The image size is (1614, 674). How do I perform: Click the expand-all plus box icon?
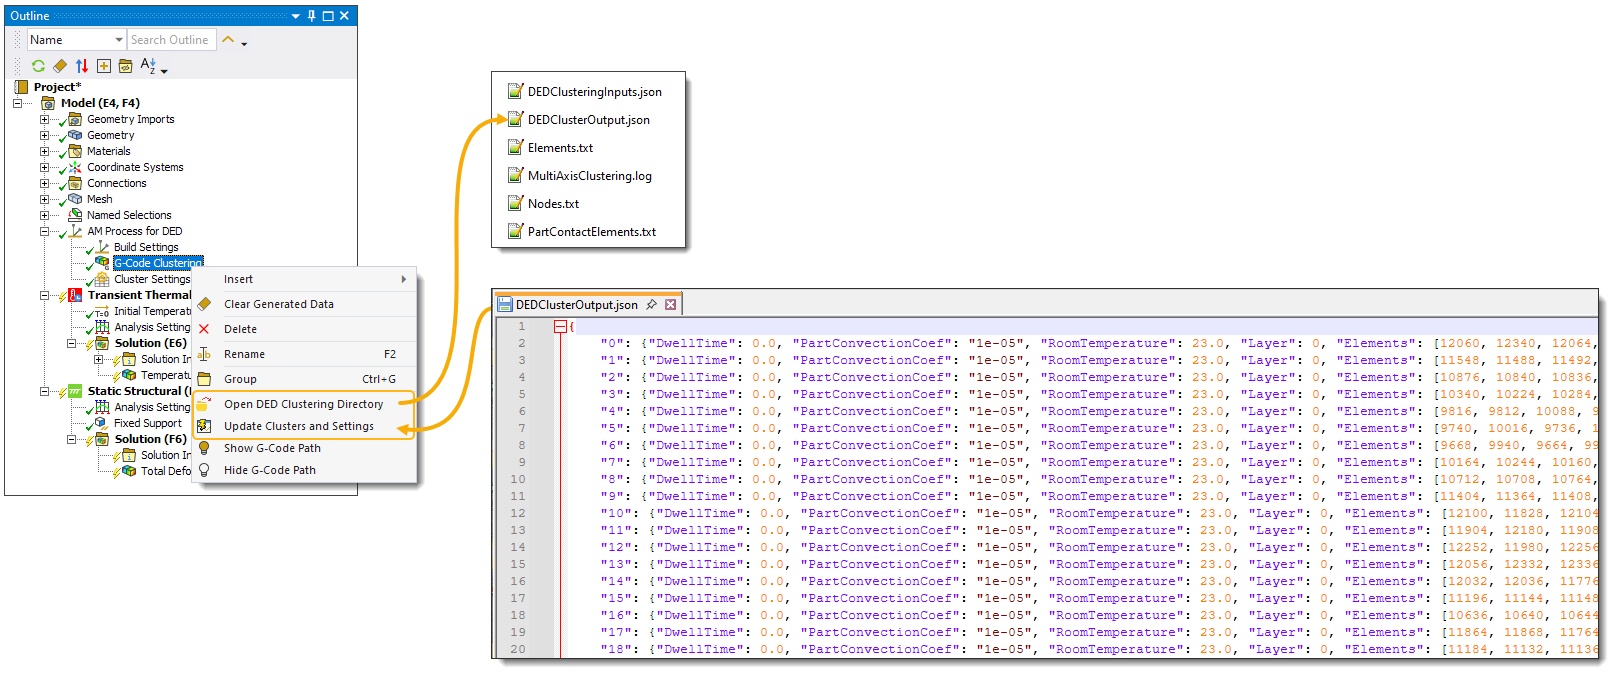104,66
